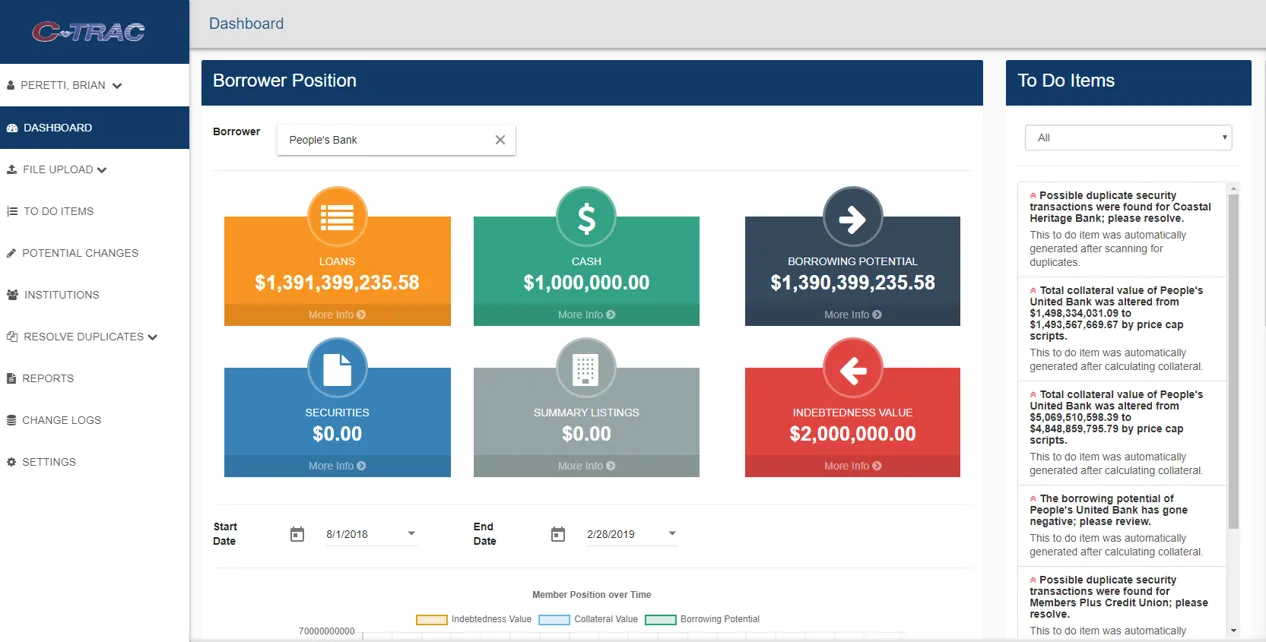The width and height of the screenshot is (1266, 642).
Task: Click the Borrowing Potential value $1,390,399,235.58
Action: [852, 284]
